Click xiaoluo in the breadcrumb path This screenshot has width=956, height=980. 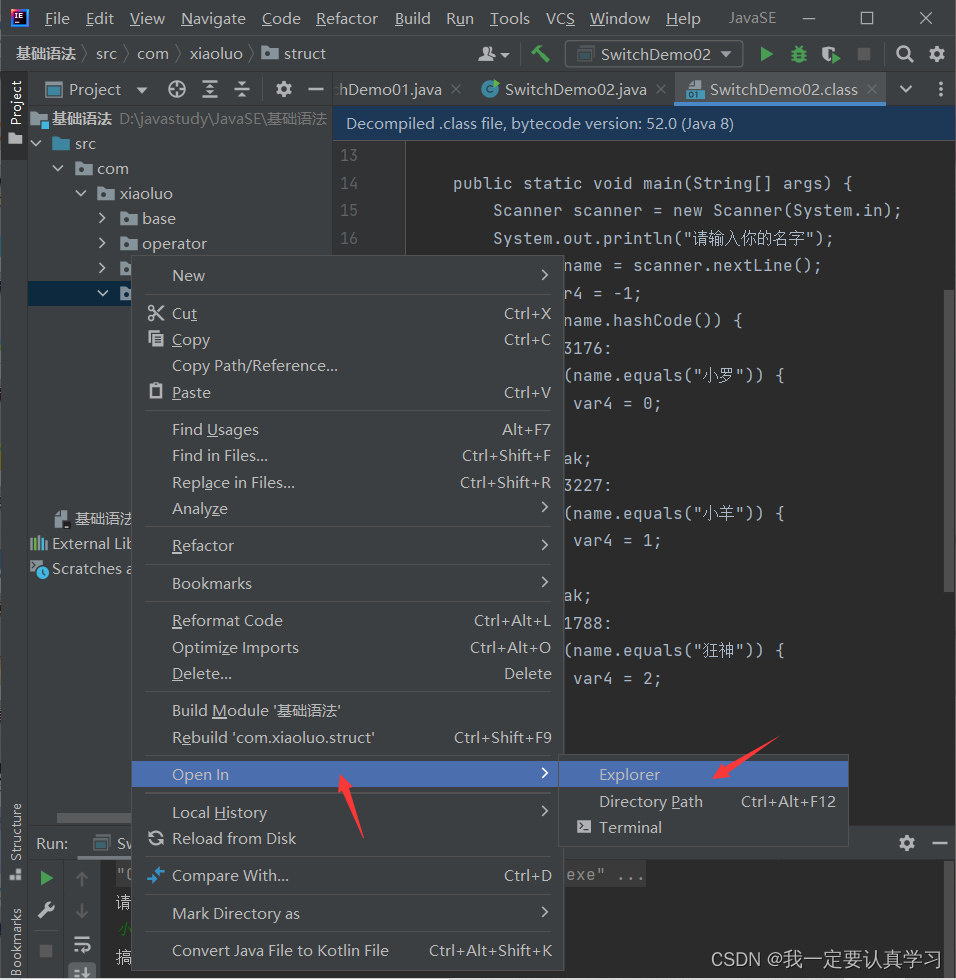(x=216, y=54)
